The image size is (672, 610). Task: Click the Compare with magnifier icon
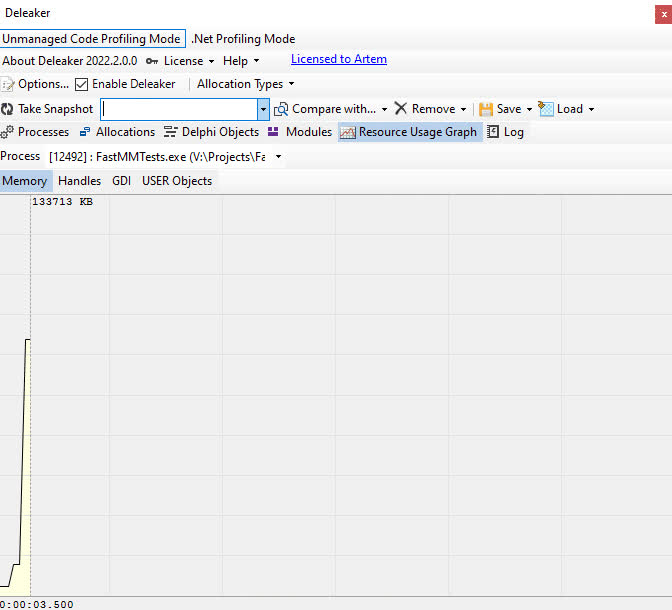(281, 109)
